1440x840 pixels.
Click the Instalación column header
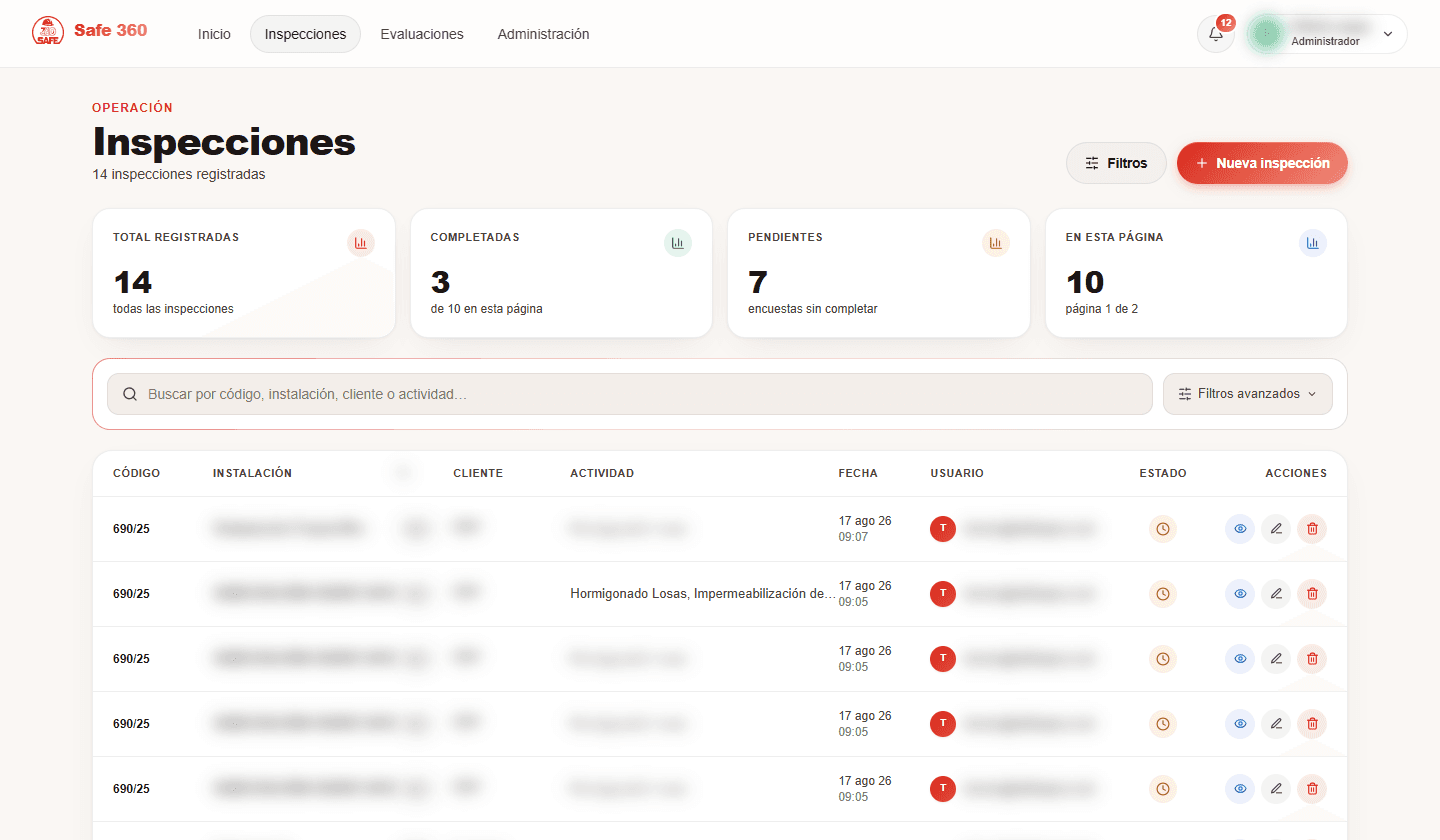click(x=252, y=473)
